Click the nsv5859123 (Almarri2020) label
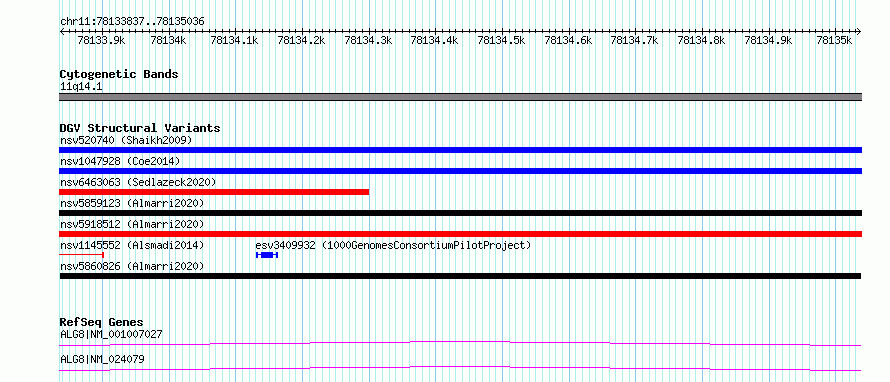Viewport: 890px width, 382px height. click(x=132, y=203)
